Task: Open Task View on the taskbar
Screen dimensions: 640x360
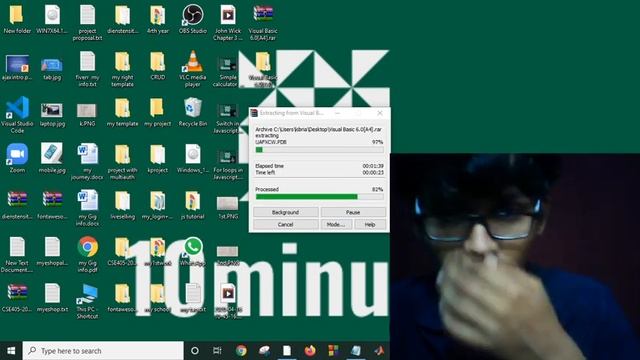Action: pyautogui.click(x=217, y=351)
